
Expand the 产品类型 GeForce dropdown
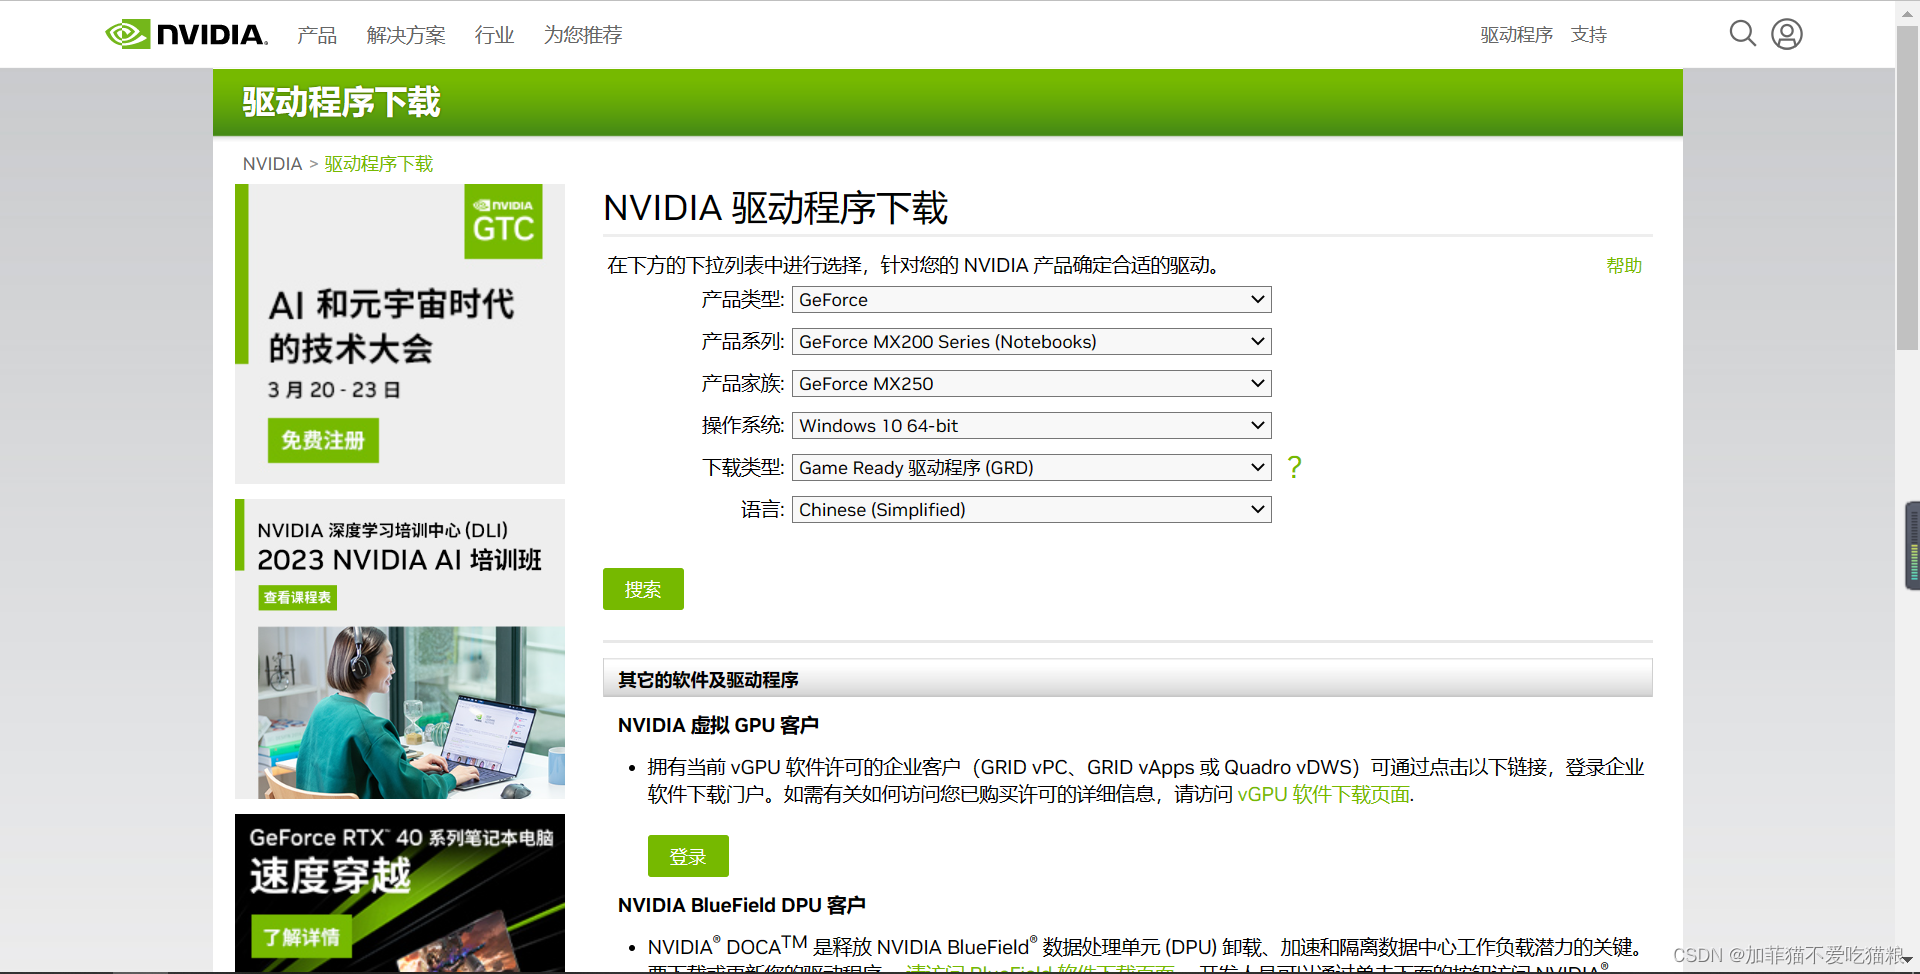click(x=1031, y=300)
